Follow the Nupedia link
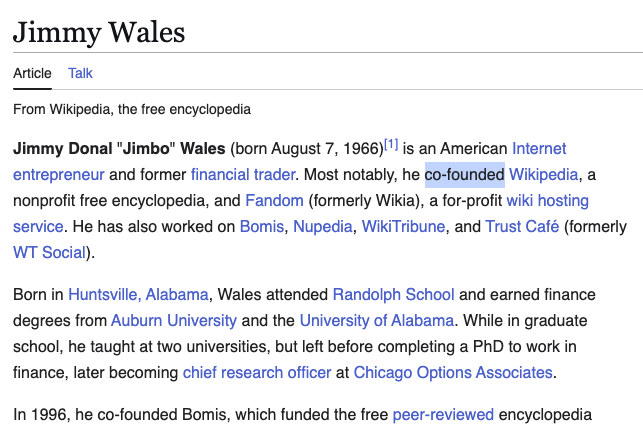Image resolution: width=643 pixels, height=433 pixels. 323,226
